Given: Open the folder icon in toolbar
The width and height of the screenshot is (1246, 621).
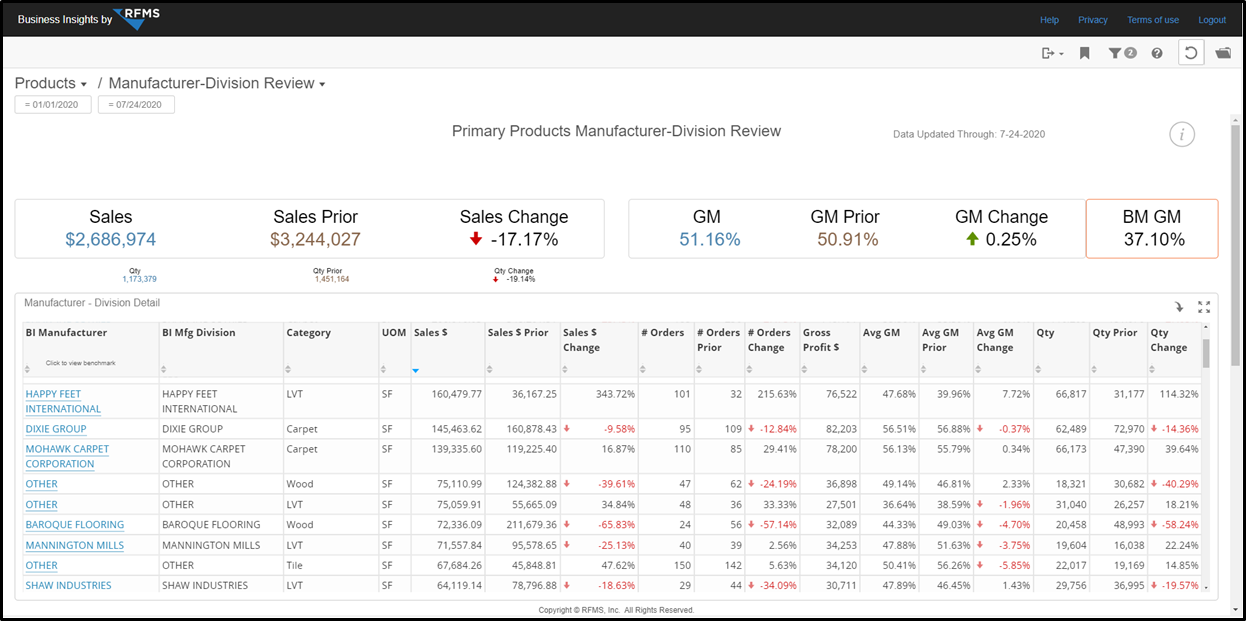Looking at the screenshot, I should [1223, 53].
